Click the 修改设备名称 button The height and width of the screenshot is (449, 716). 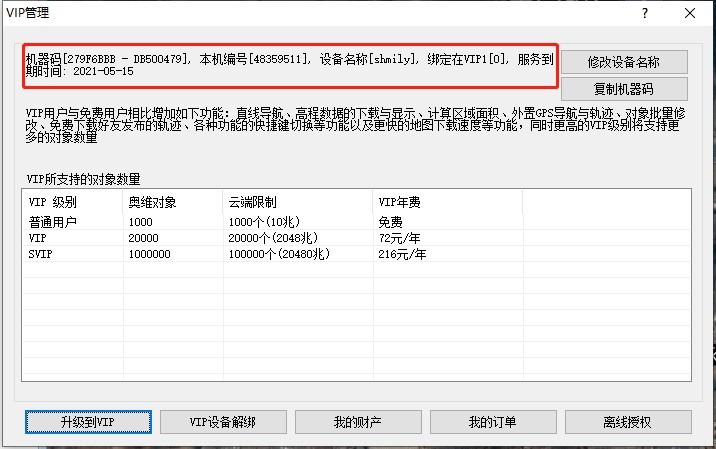[x=624, y=61]
